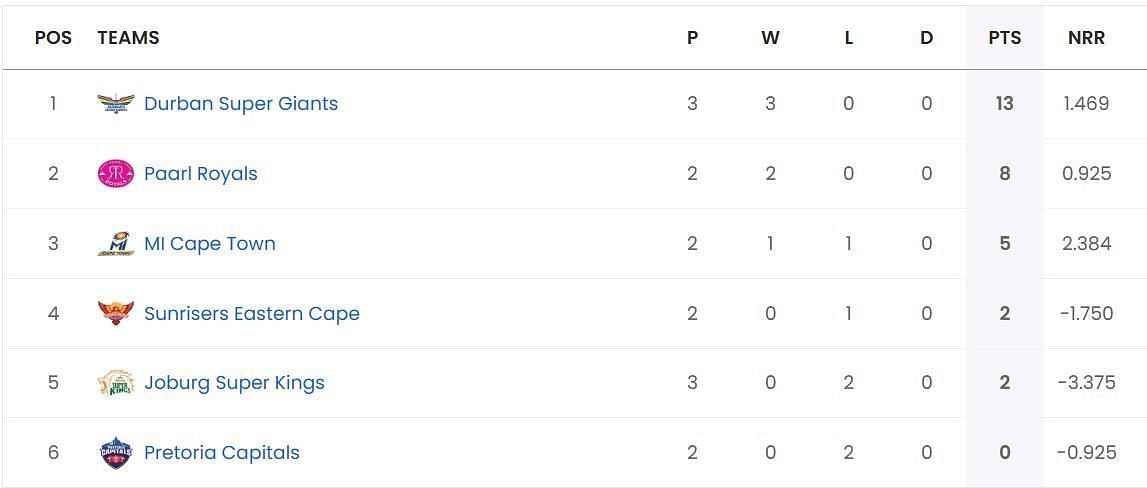Screen dimensions: 1147x488
Task: Click the W wins column header
Action: coord(770,38)
